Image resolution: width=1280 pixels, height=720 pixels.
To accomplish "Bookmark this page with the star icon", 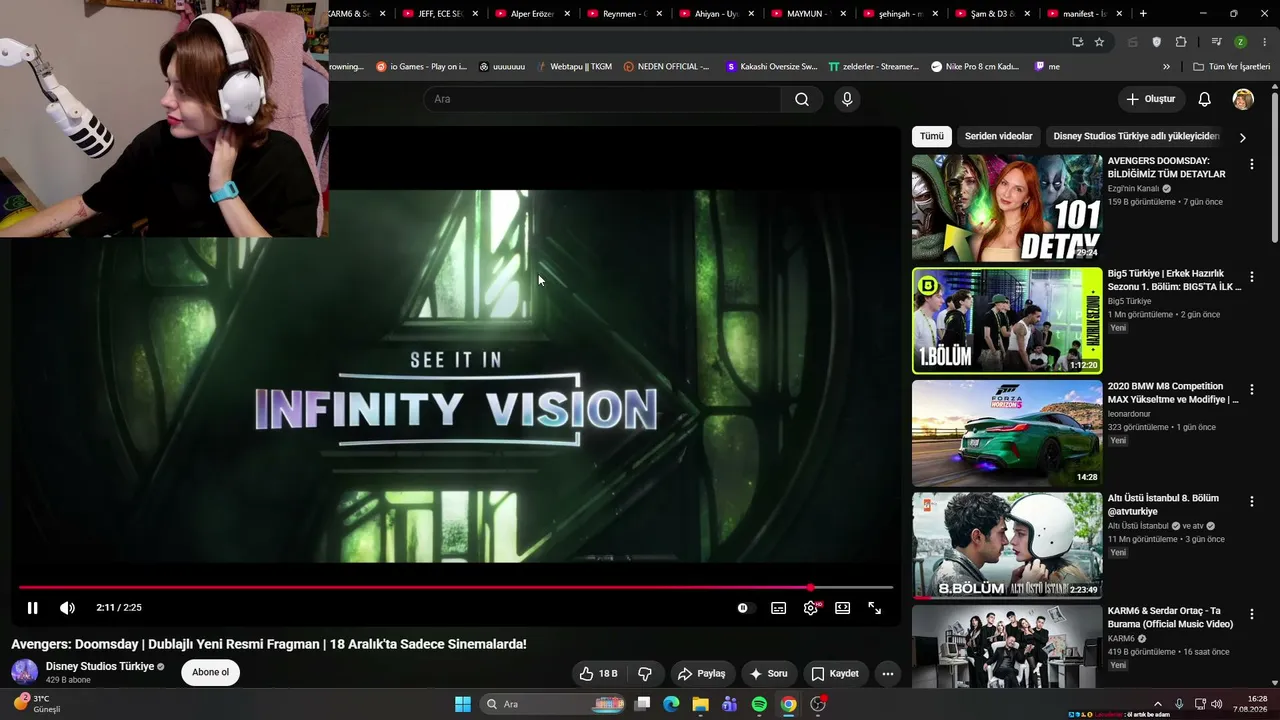I will coord(1099,42).
